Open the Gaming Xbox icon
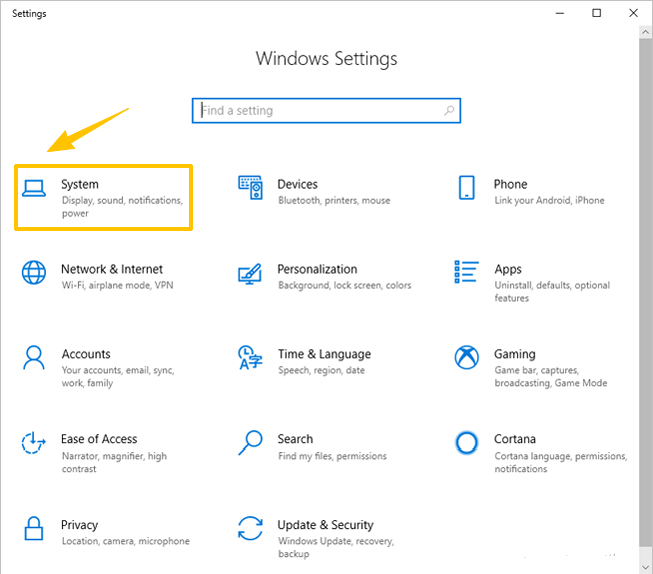Viewport: 653px width, 574px height. 466,357
